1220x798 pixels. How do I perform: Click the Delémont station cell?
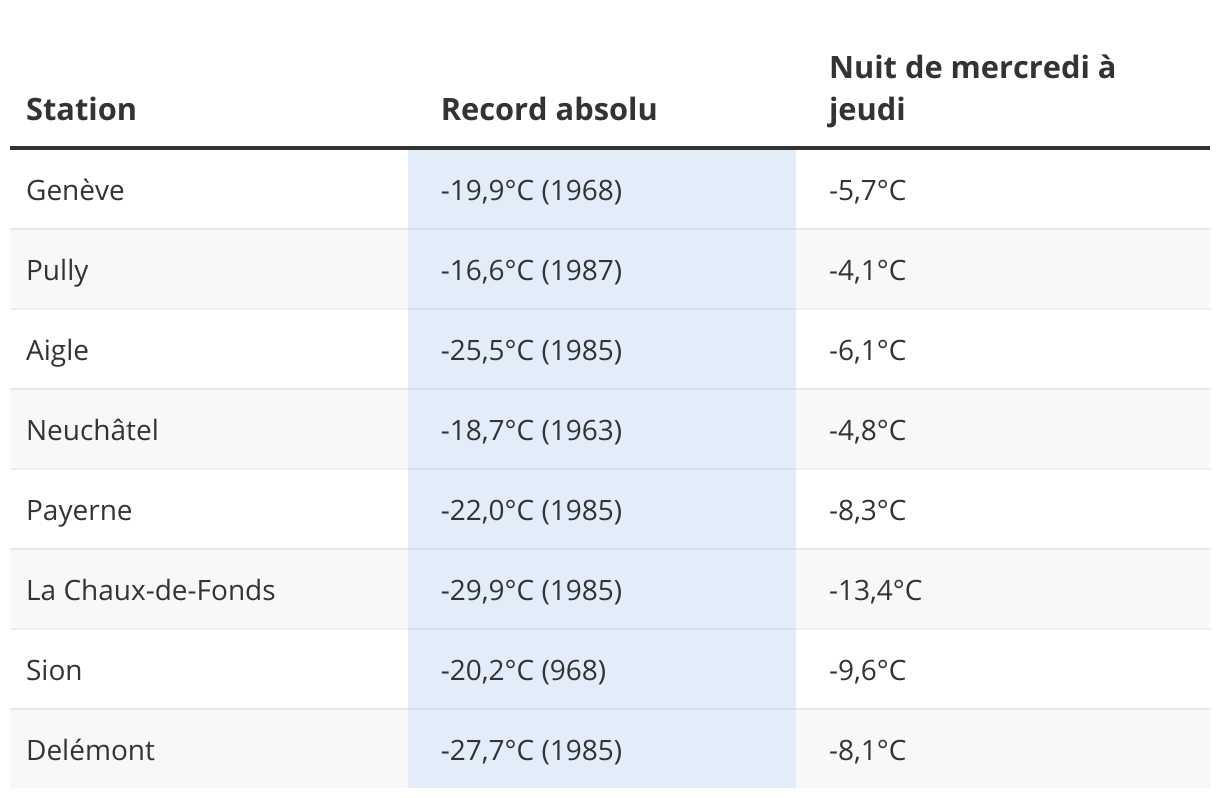[91, 750]
